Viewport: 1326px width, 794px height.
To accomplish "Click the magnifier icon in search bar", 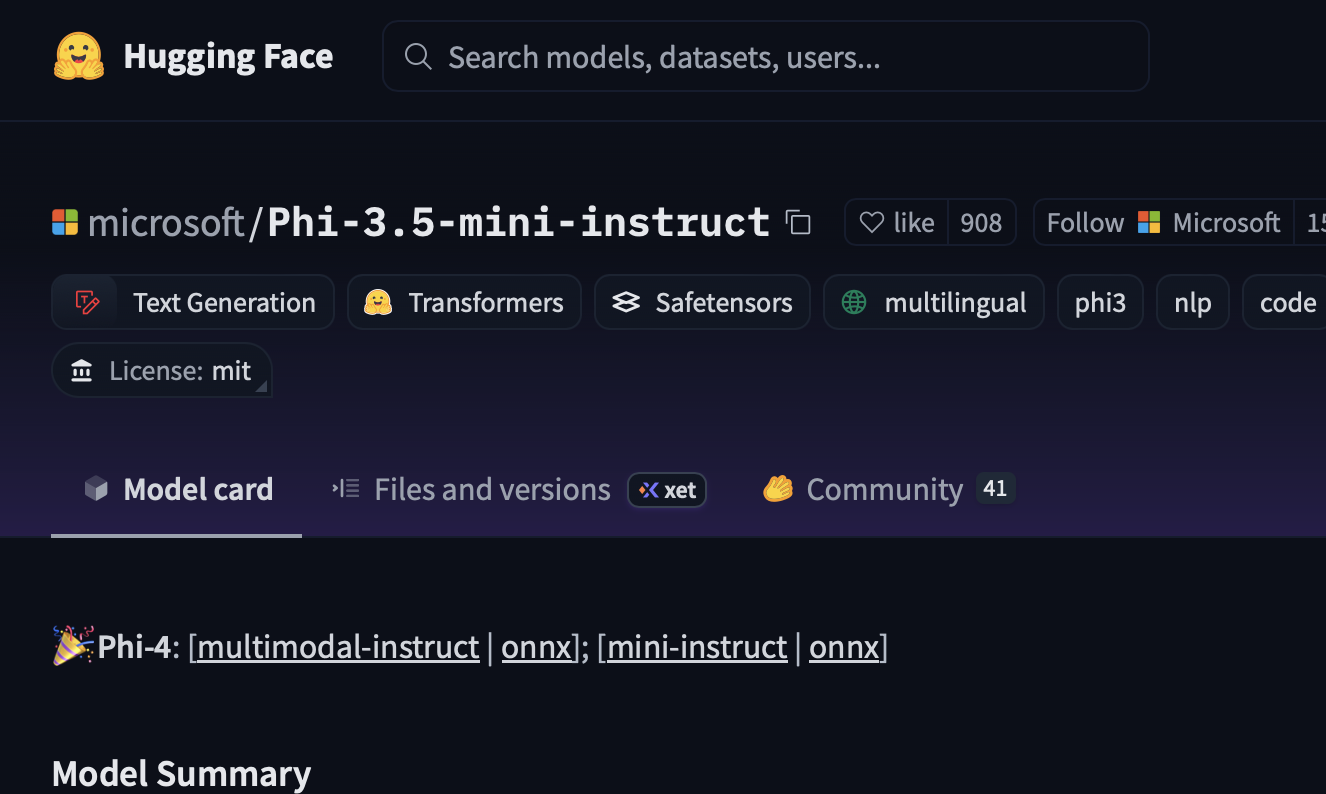I will tap(417, 57).
